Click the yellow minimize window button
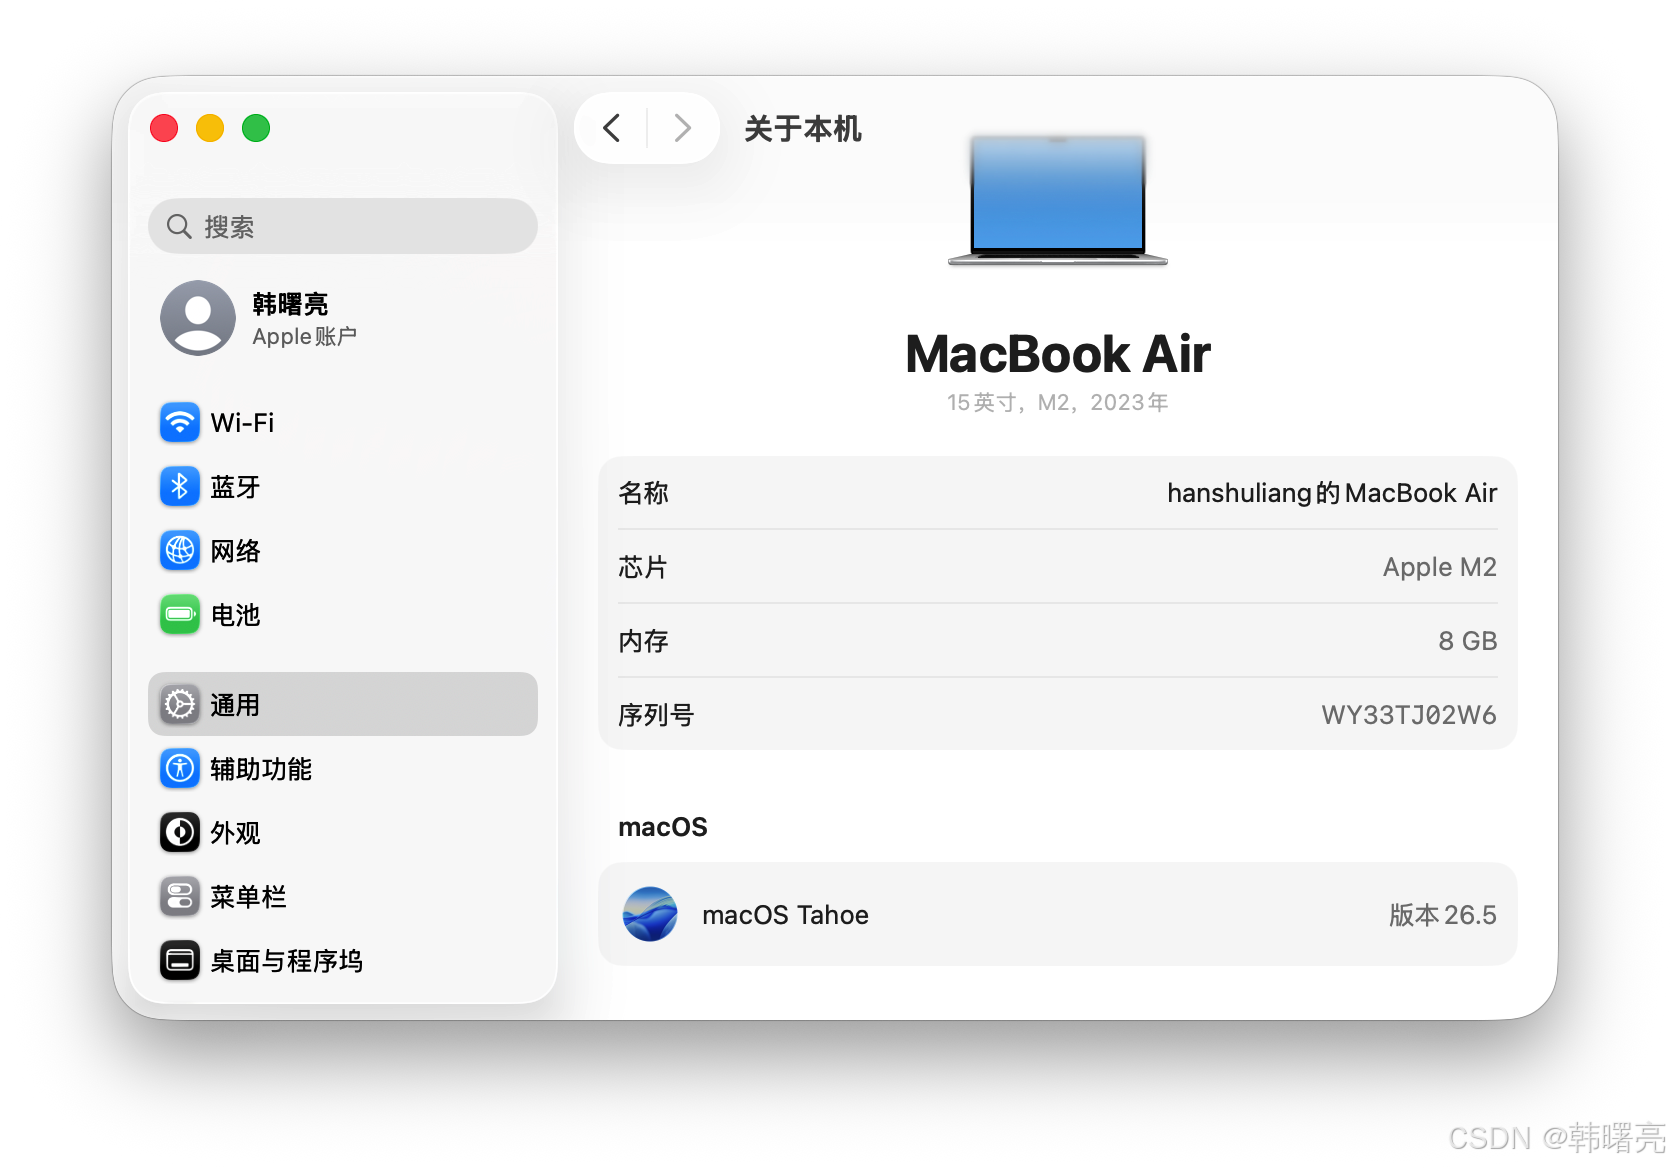The width and height of the screenshot is (1670, 1168). point(210,128)
